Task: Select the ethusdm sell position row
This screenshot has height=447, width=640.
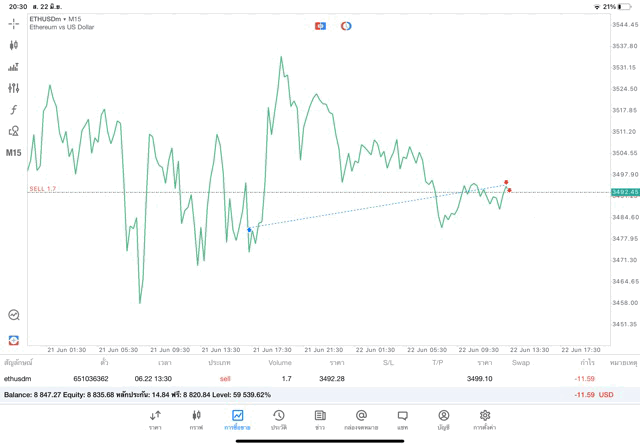Action: [x=300, y=379]
